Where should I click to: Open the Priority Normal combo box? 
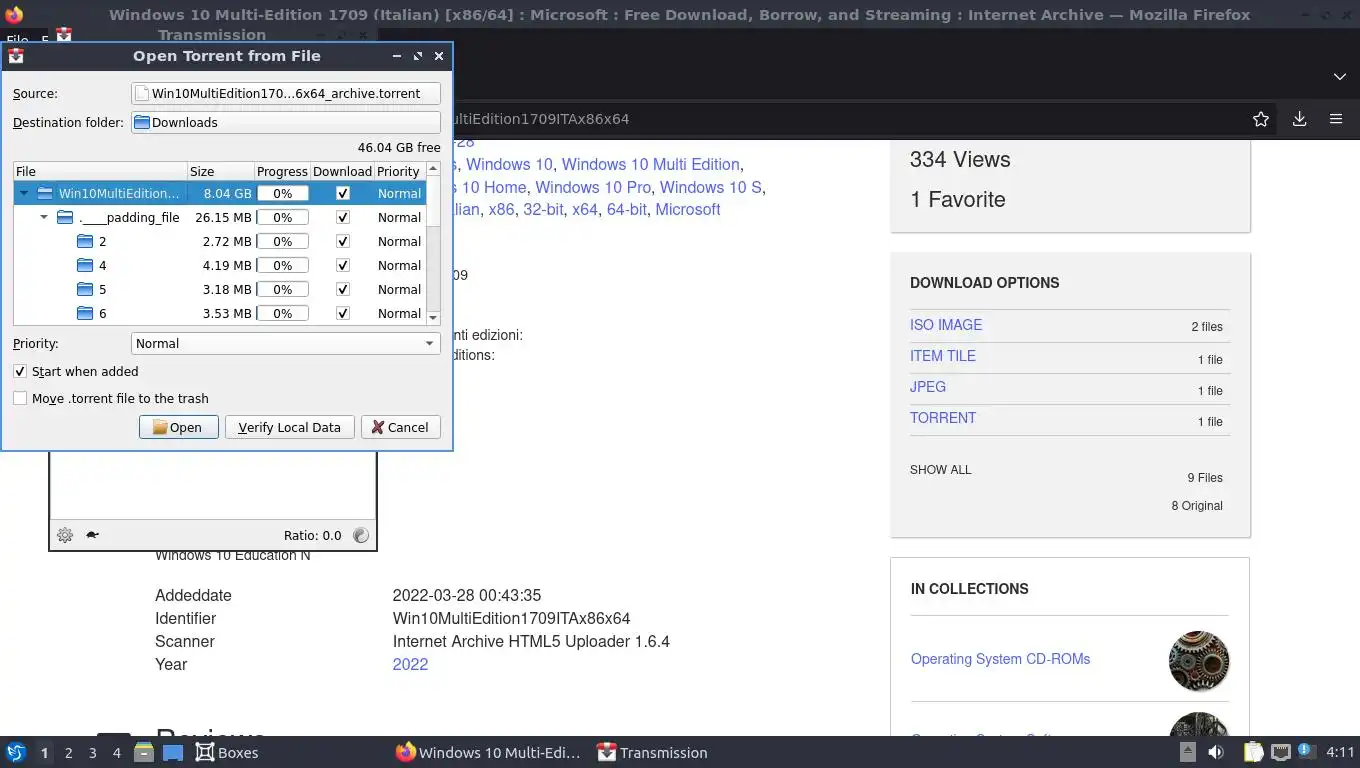286,343
